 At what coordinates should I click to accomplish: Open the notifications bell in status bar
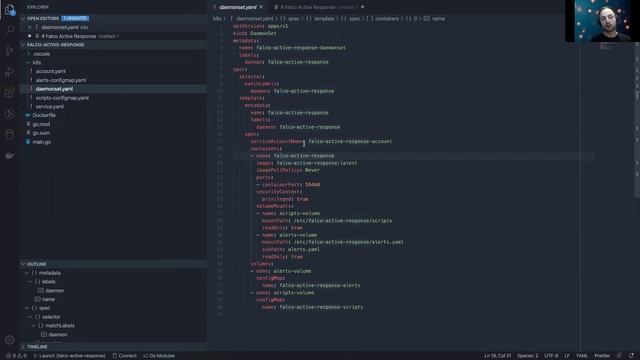(x=631, y=356)
